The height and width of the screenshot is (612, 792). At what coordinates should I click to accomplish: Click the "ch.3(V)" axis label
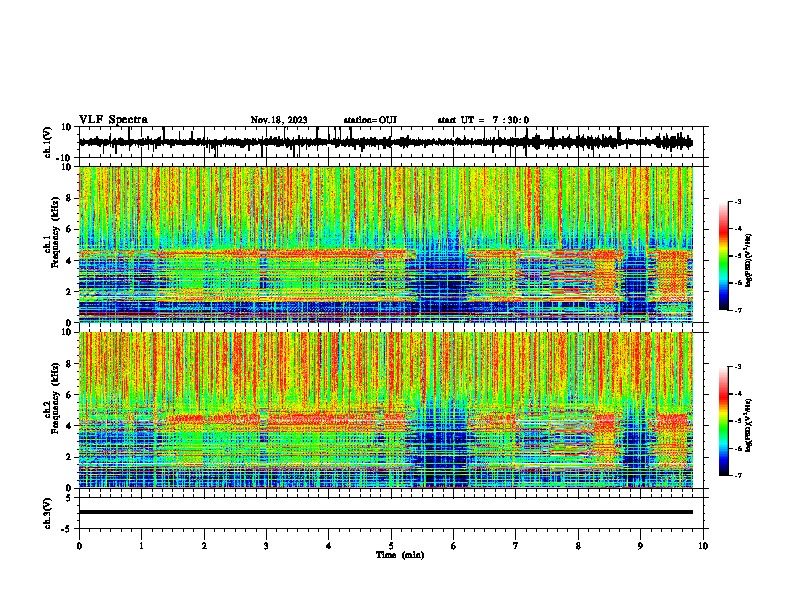48,513
